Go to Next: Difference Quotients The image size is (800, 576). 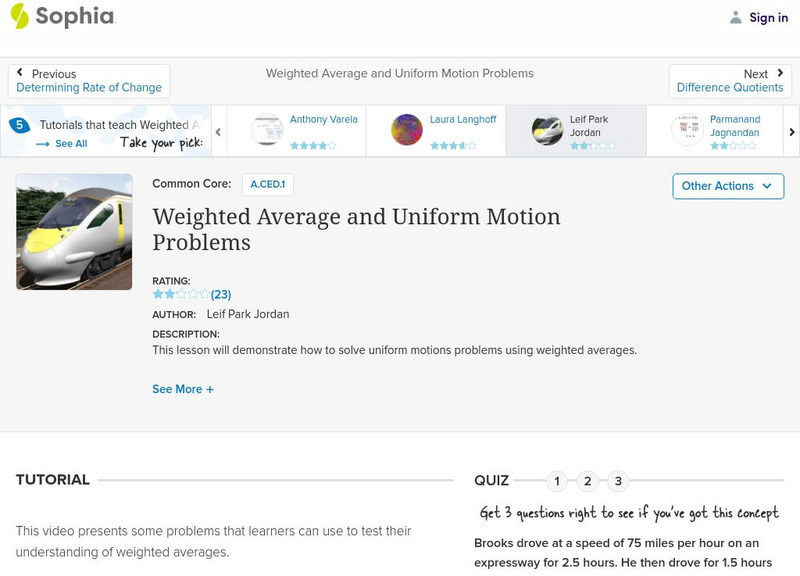pos(730,81)
